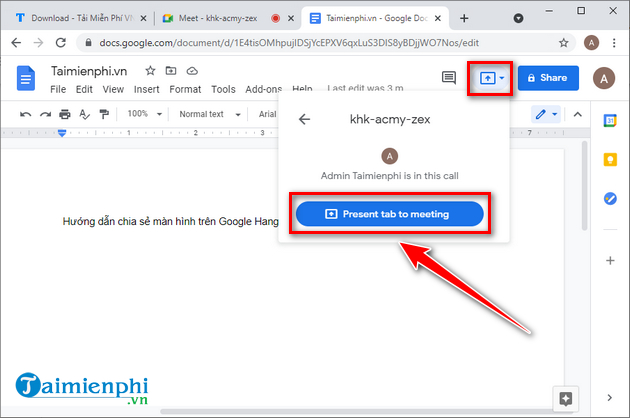Click the recording indicator on Meet tab
Image resolution: width=630 pixels, height=418 pixels.
click(x=276, y=18)
